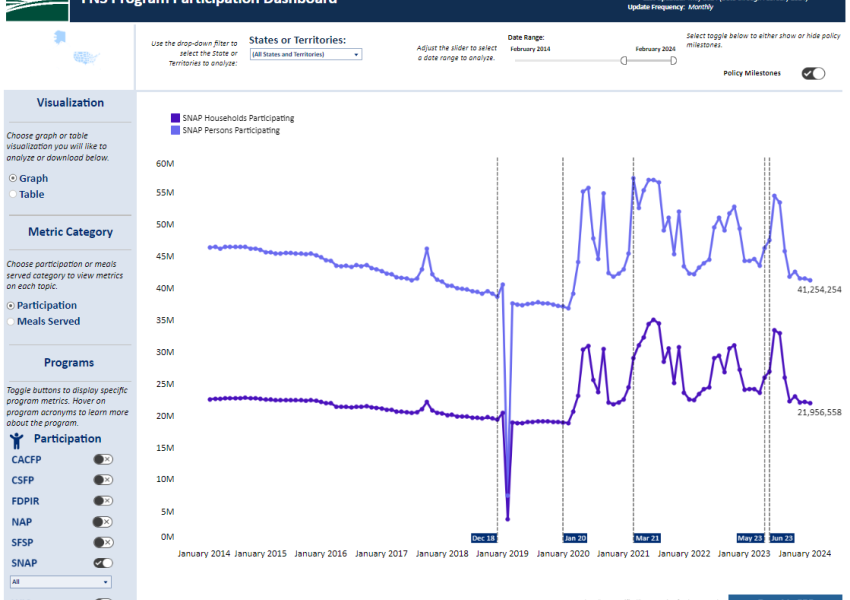Viewport: 850px width, 600px height.
Task: Click the 0M y-axis label
Action: (167, 537)
